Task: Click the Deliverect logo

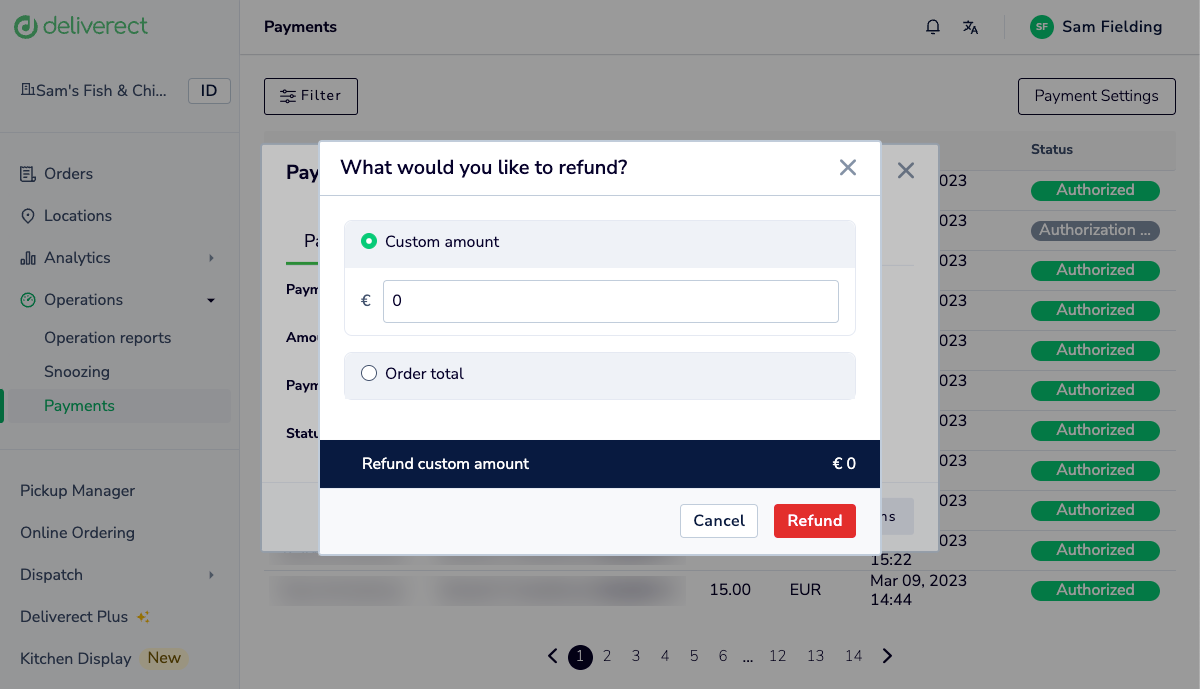Action: 81,26
